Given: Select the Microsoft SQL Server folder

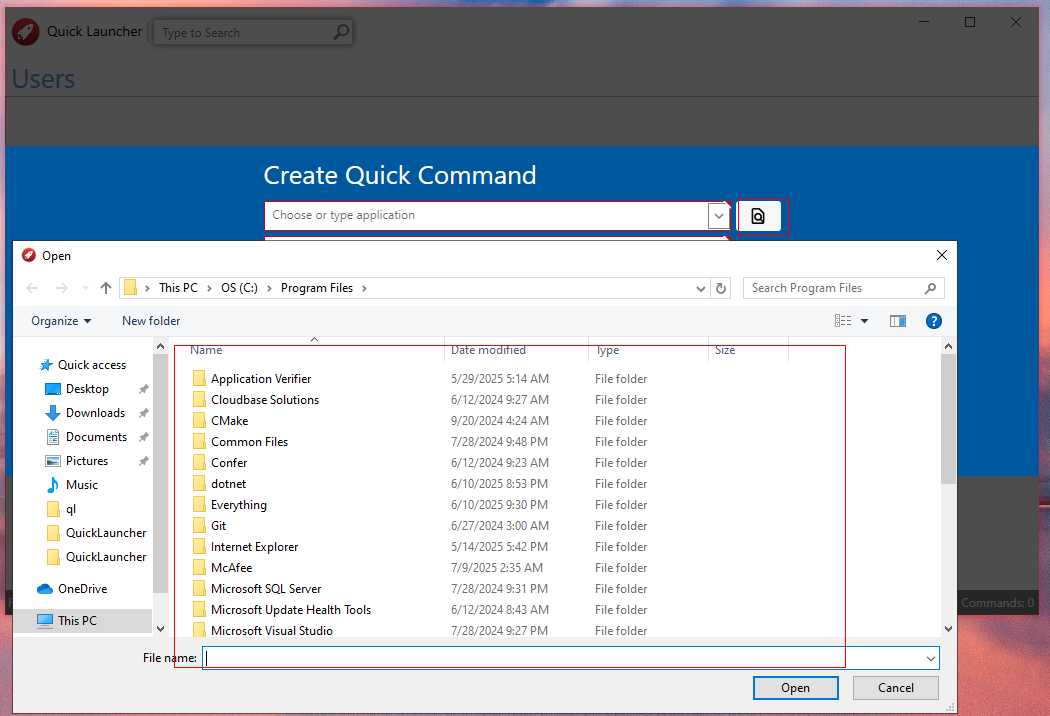Looking at the screenshot, I should [266, 589].
